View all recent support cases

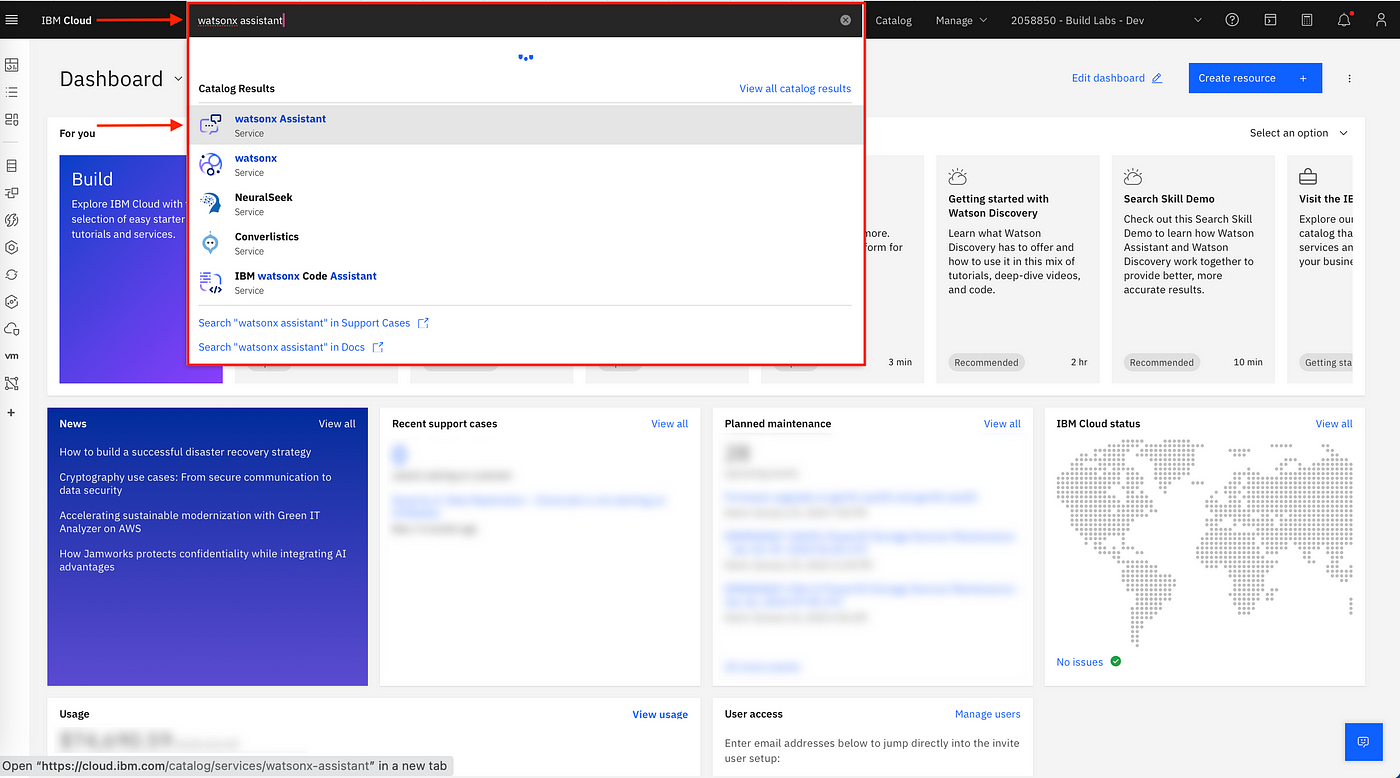tap(669, 424)
